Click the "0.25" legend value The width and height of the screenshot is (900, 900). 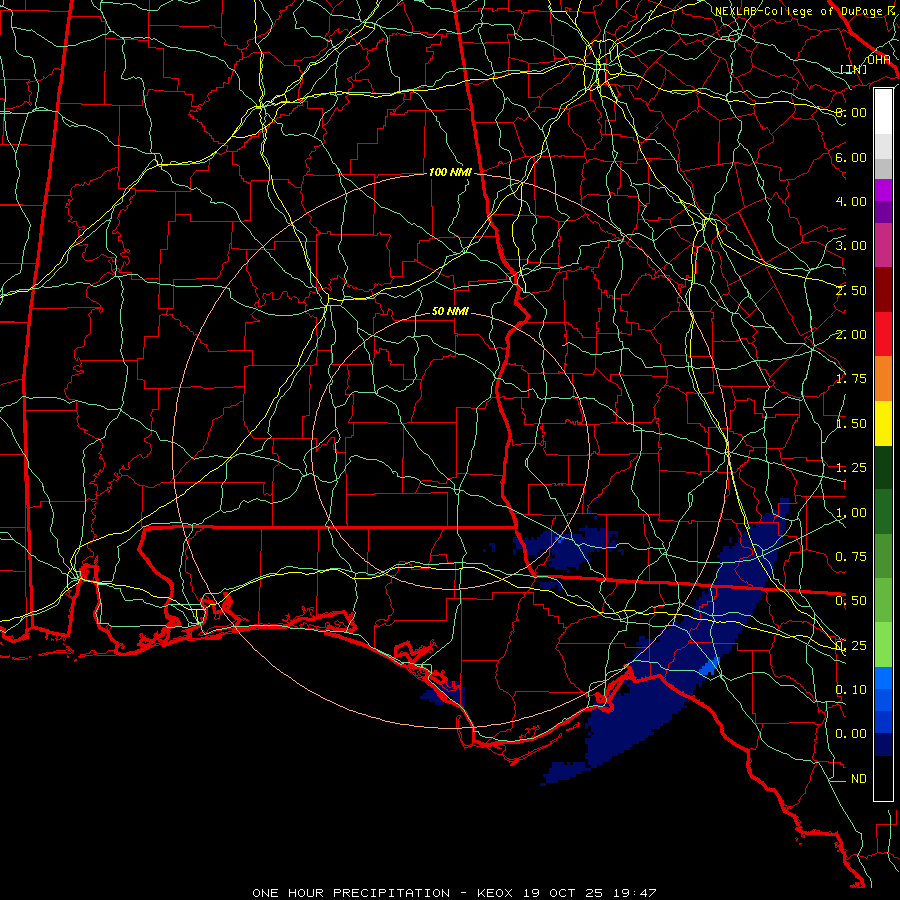coord(851,646)
